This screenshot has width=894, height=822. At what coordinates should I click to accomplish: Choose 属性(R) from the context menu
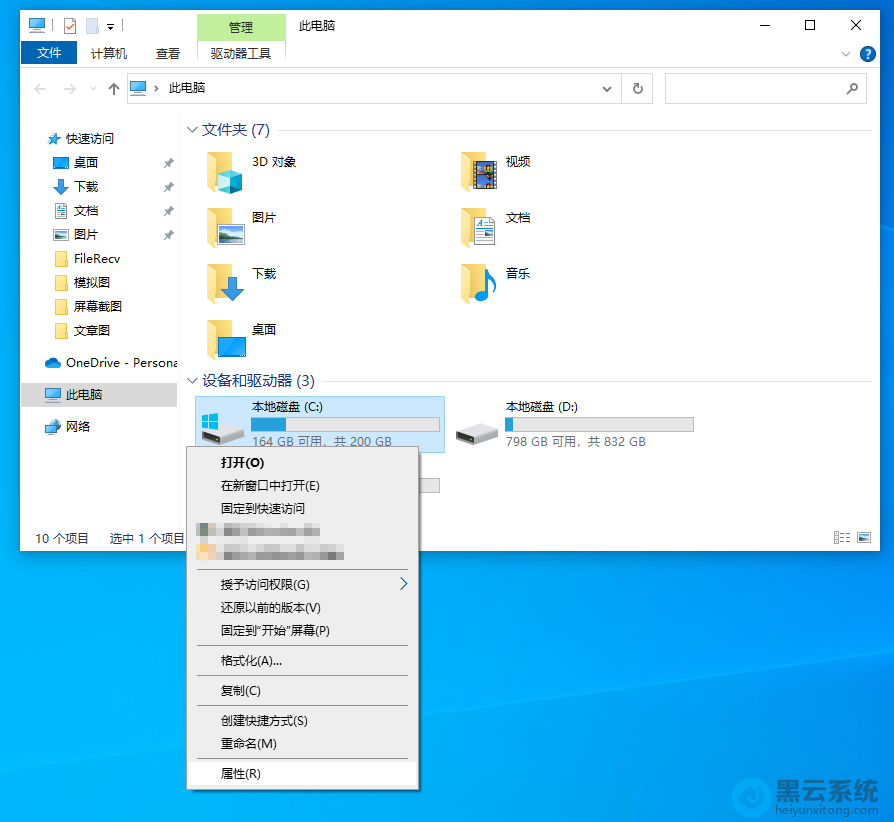click(x=241, y=774)
